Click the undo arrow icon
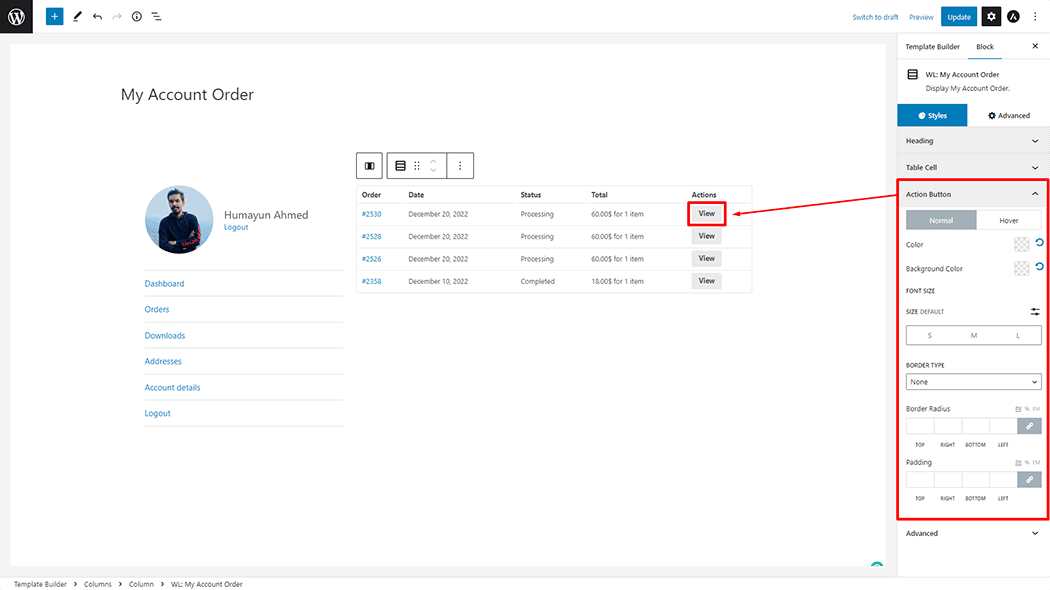Viewport: 1050px width, 590px height. tap(97, 17)
